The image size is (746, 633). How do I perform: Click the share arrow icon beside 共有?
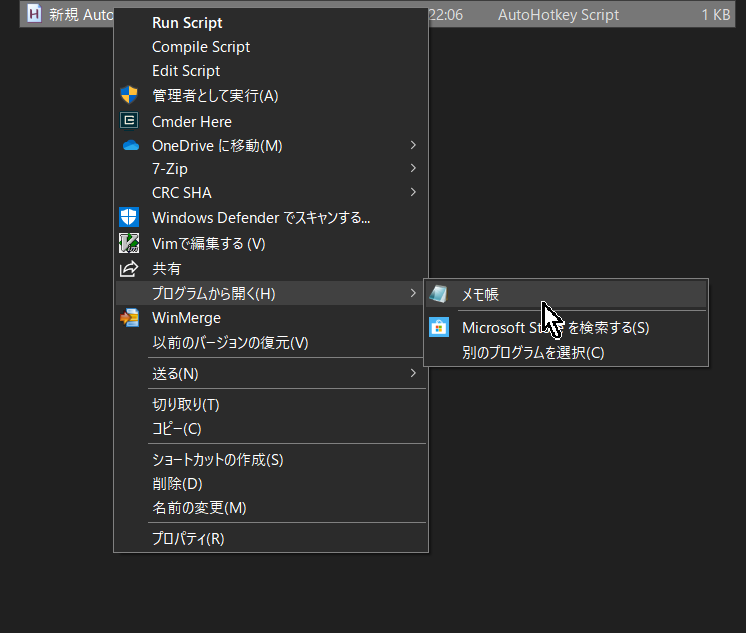click(129, 269)
